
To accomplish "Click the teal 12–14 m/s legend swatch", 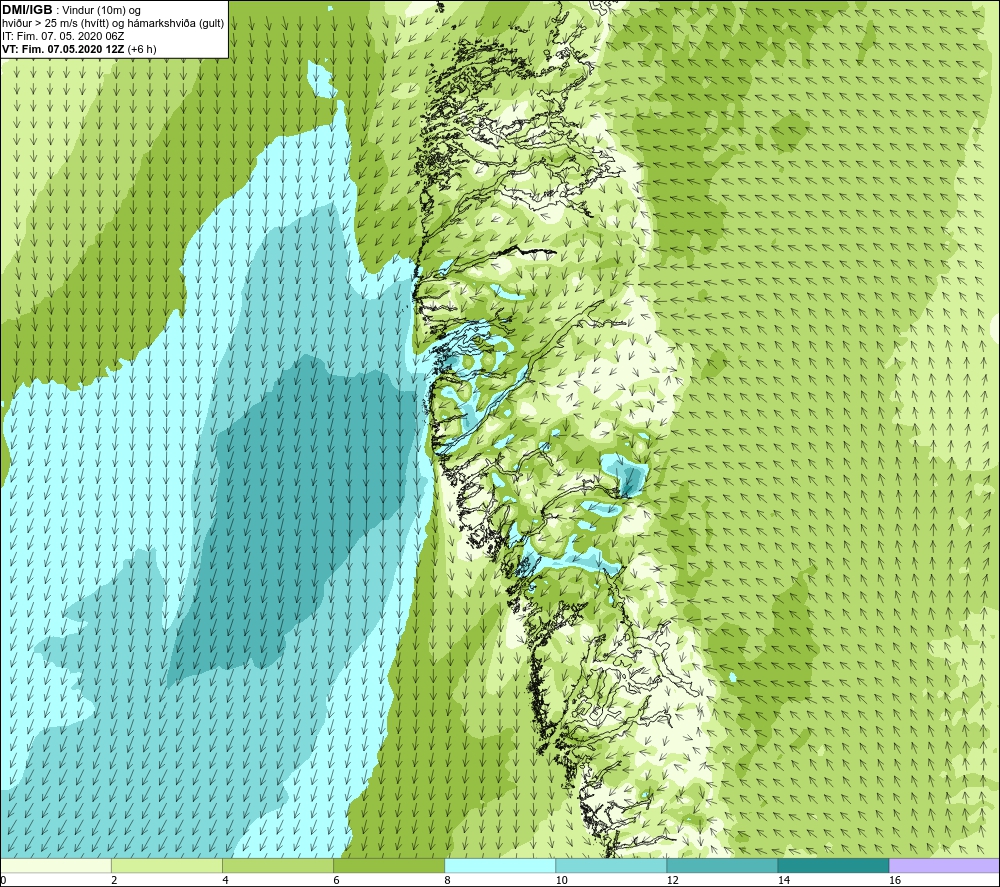I will [722, 865].
